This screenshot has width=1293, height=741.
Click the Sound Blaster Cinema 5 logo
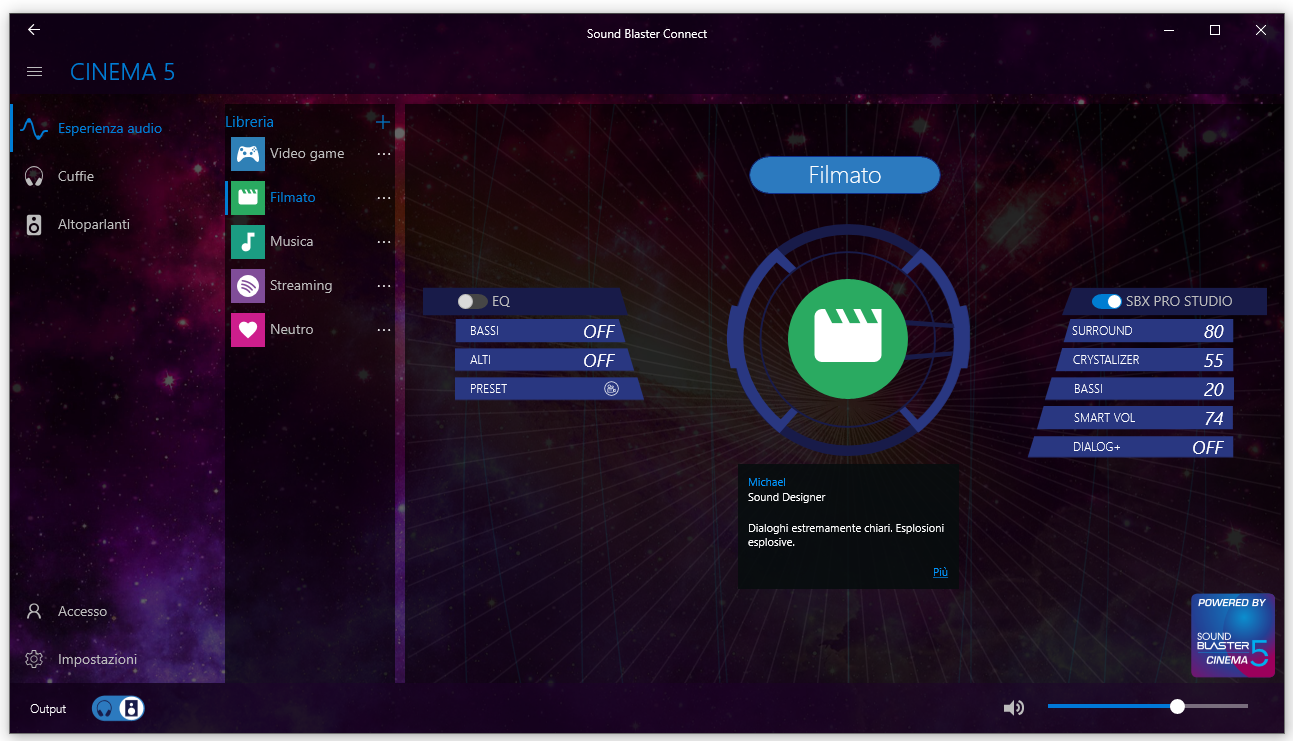pos(1233,636)
